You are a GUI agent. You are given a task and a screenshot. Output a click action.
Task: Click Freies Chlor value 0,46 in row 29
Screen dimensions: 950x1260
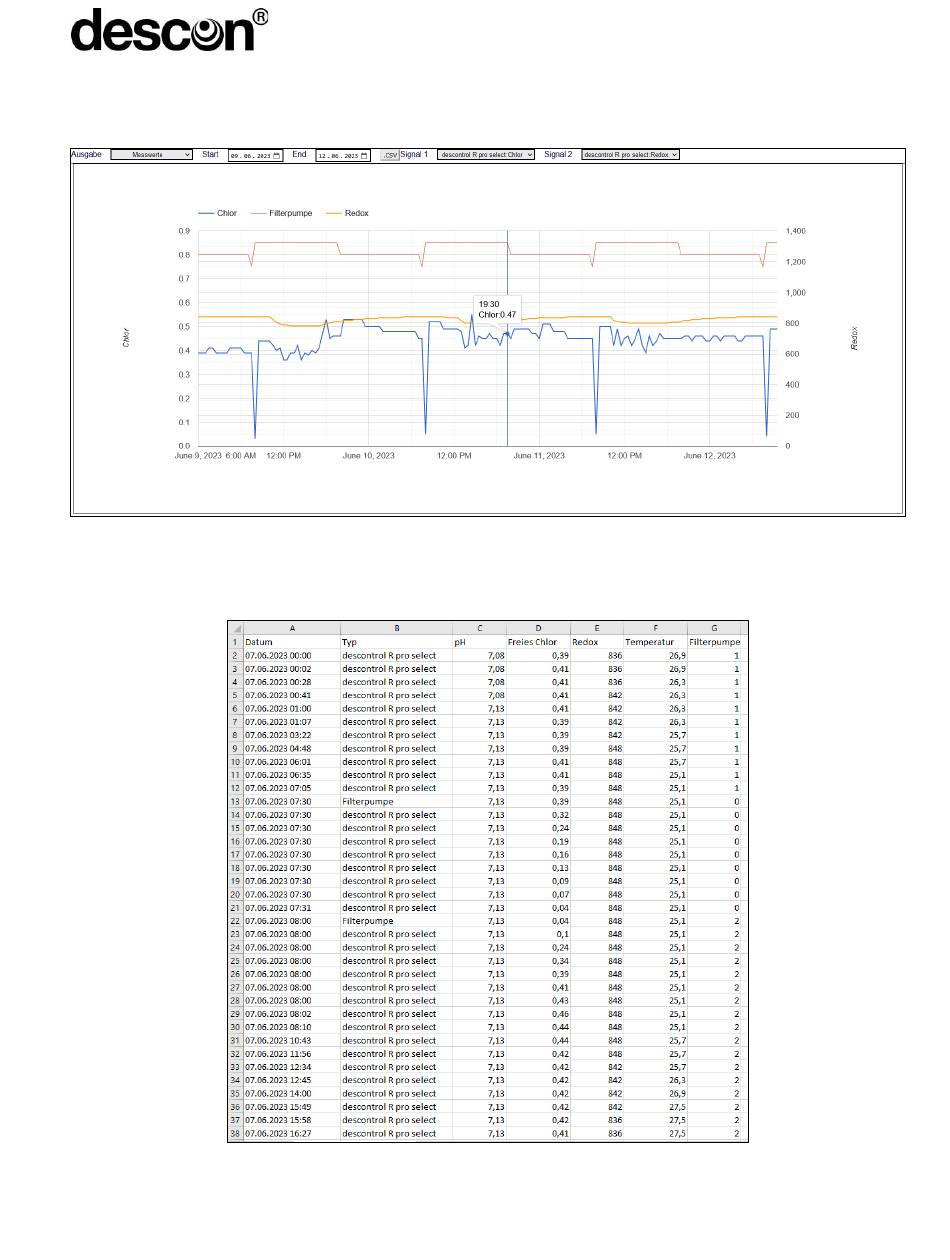coord(538,1014)
